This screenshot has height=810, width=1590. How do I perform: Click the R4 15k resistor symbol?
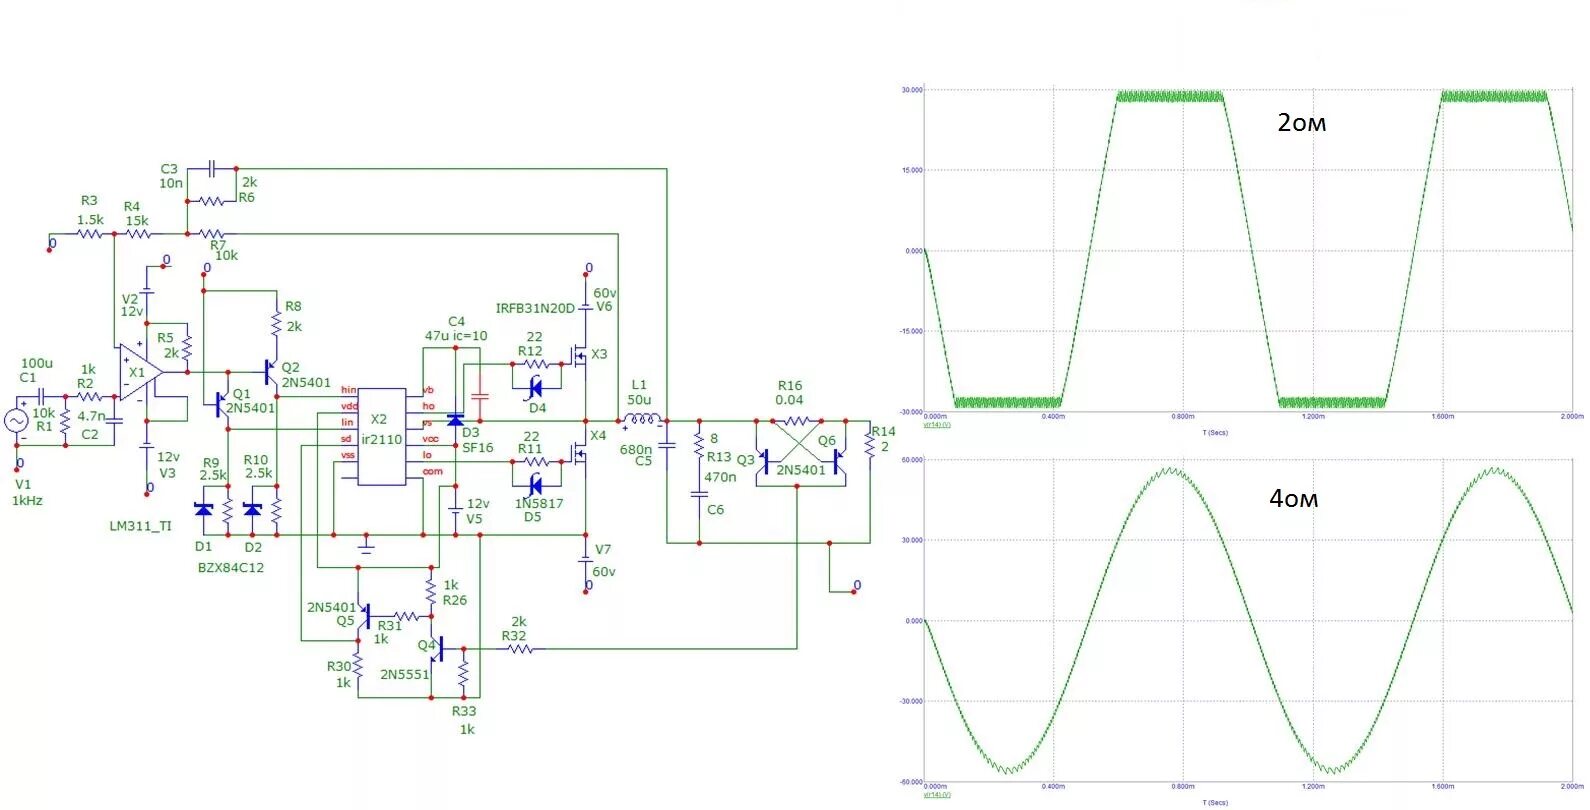tap(138, 234)
